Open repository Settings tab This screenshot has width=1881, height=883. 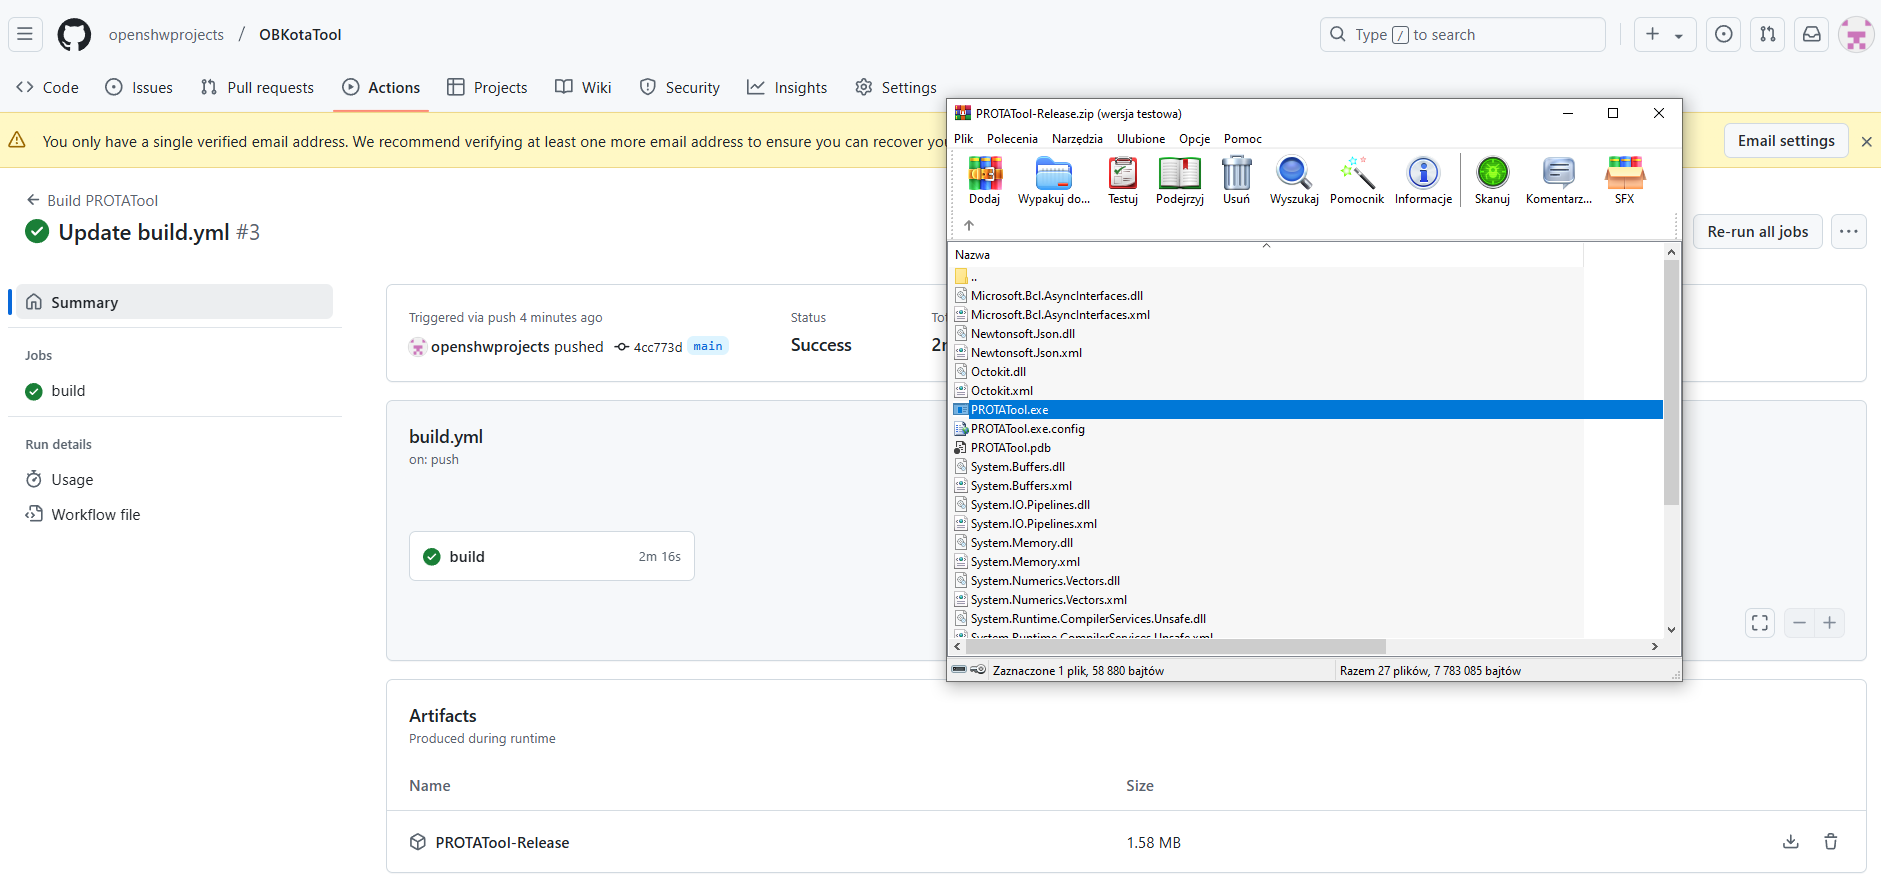[896, 88]
